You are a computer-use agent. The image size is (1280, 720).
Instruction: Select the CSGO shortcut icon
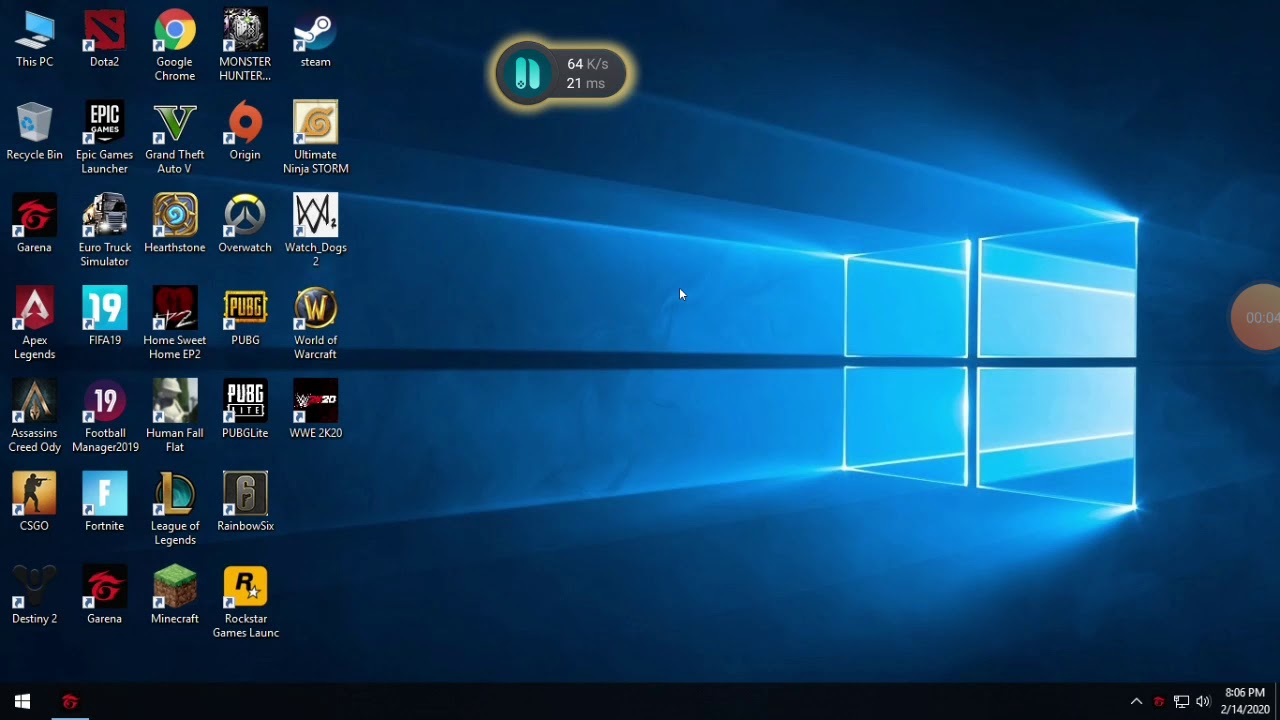pos(34,504)
